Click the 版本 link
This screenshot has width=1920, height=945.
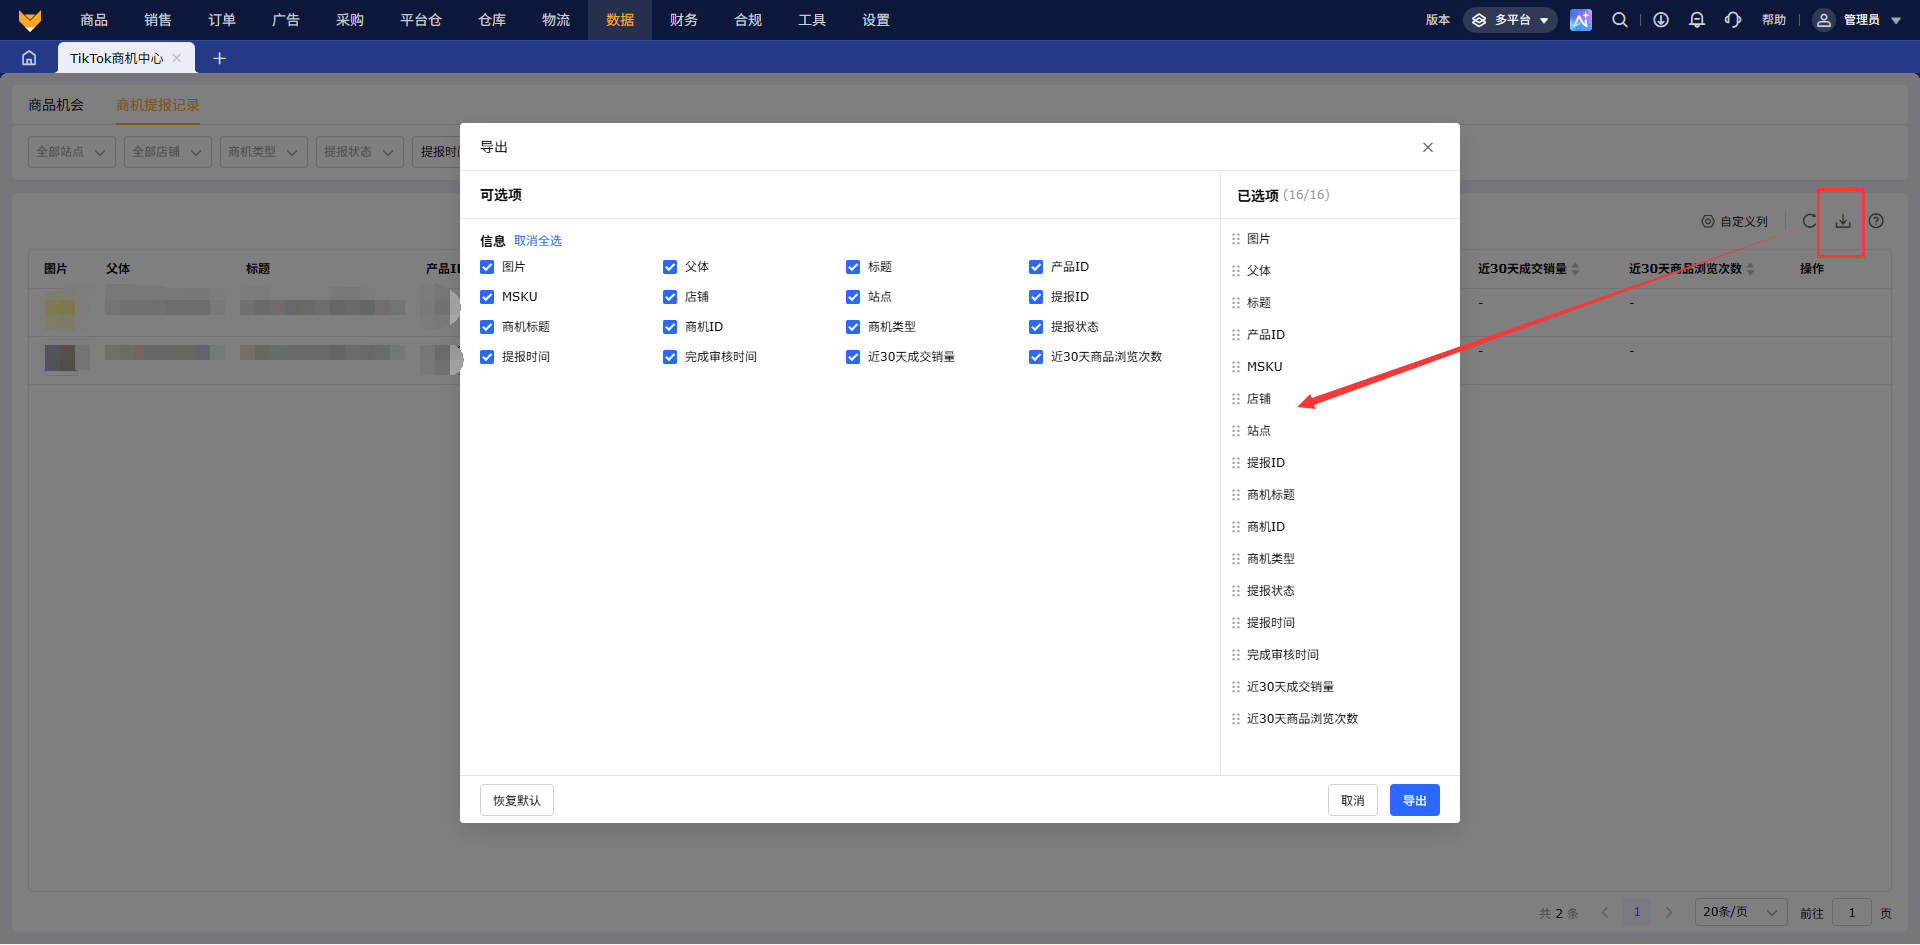pyautogui.click(x=1438, y=20)
